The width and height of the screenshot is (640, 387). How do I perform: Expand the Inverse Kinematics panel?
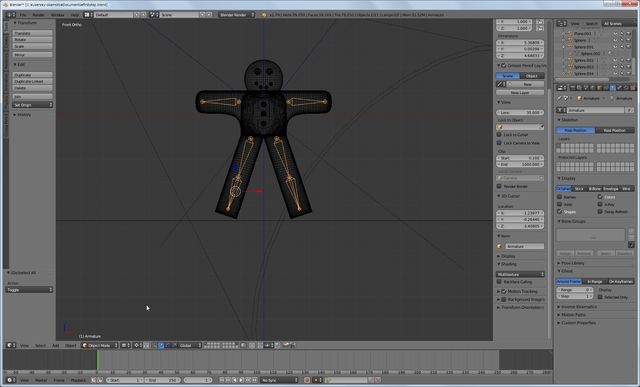[579, 307]
